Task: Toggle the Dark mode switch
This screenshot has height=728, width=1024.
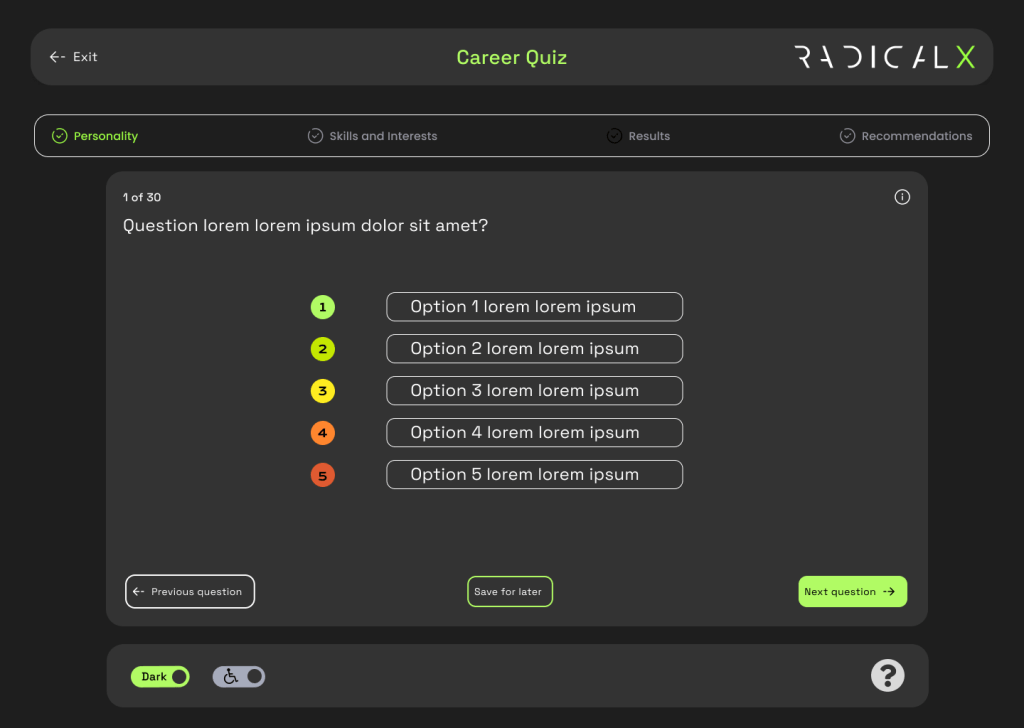Action: (160, 676)
